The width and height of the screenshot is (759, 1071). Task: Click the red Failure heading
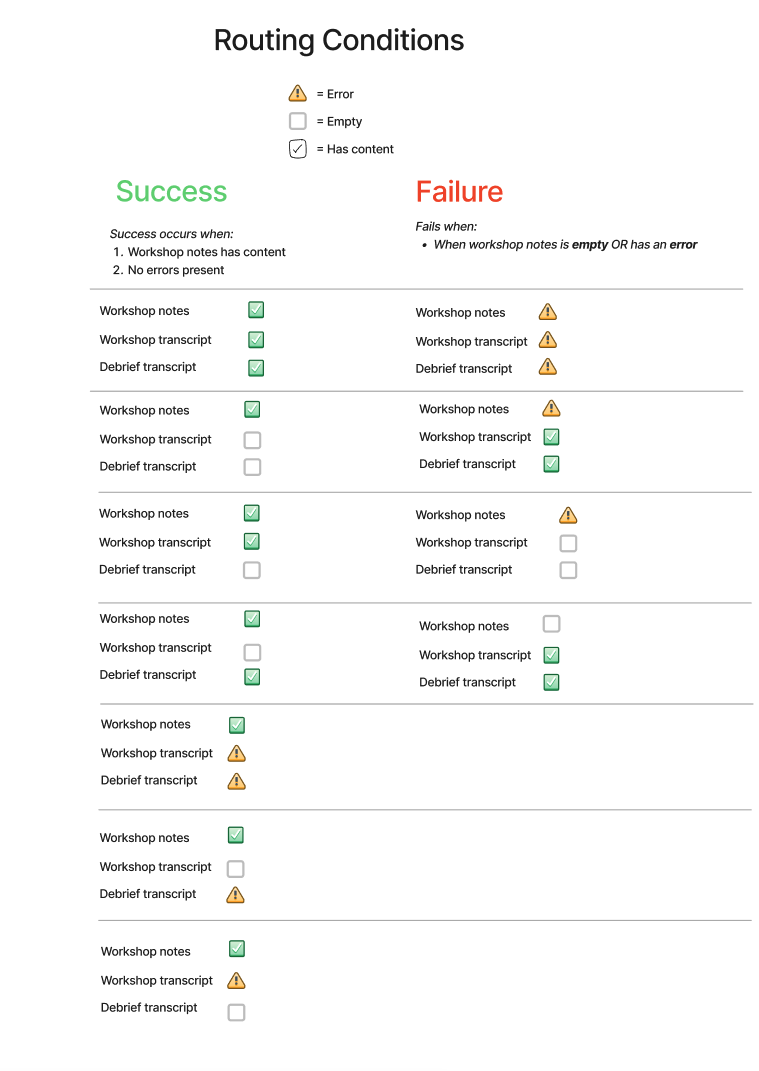459,191
